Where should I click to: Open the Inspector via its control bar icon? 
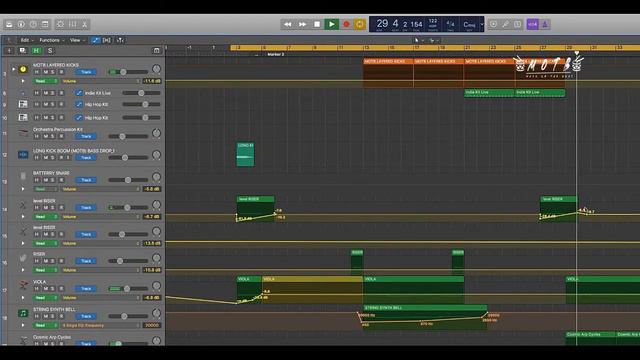(21, 24)
